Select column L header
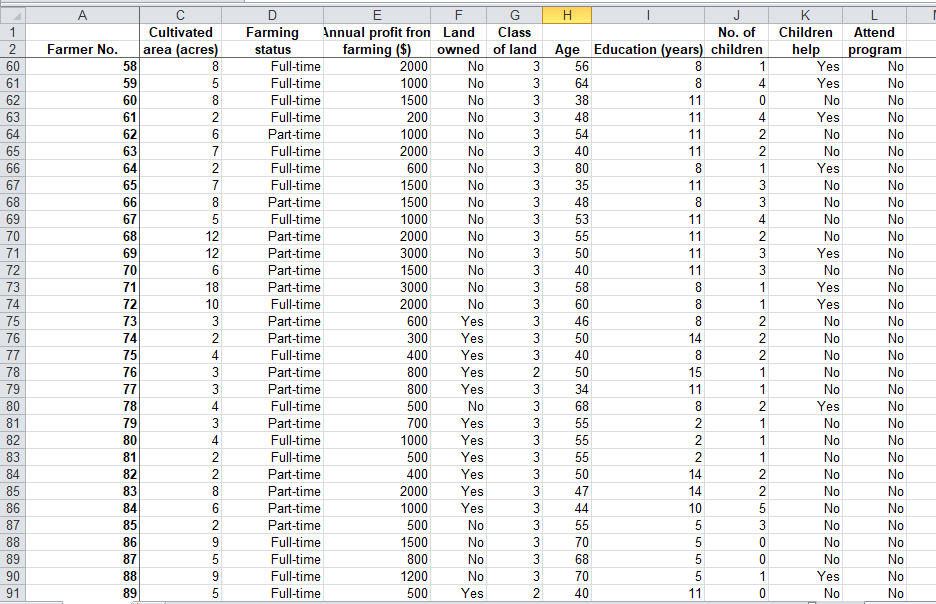Viewport: 936px width, 604px height. [873, 14]
